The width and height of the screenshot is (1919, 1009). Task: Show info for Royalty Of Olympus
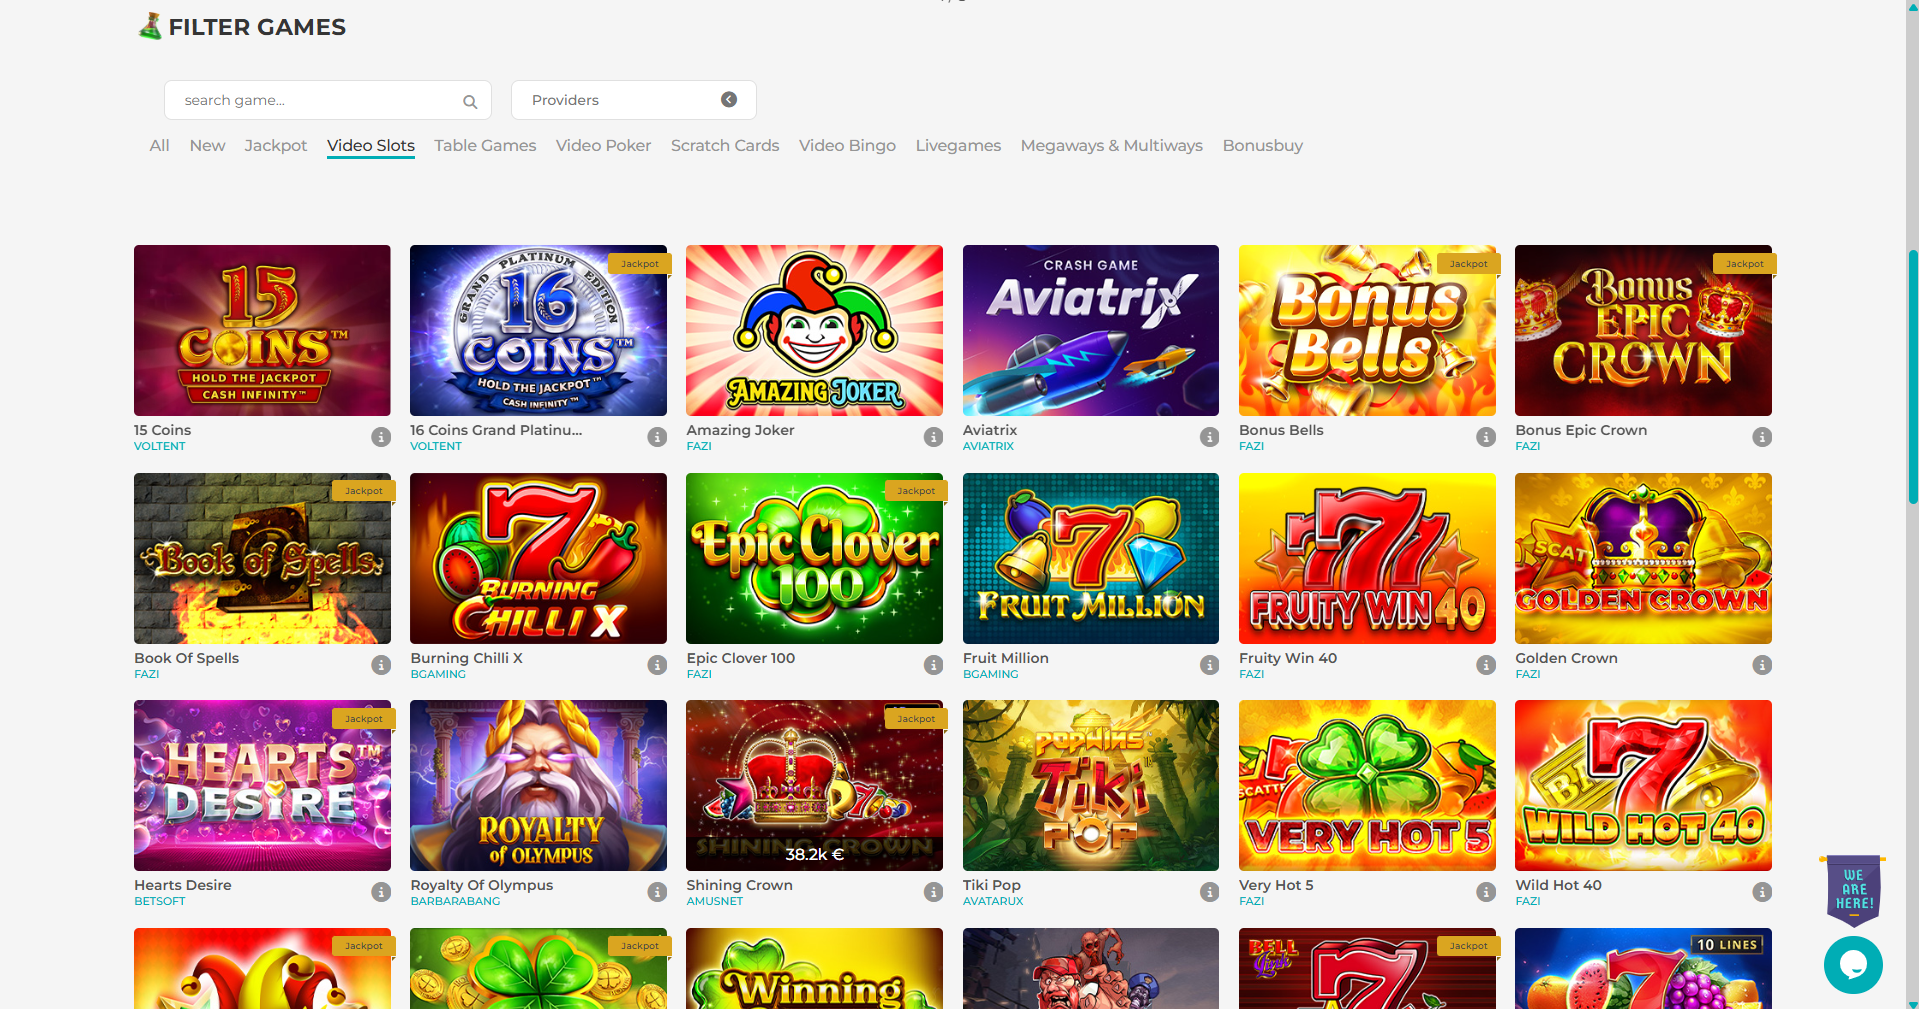pos(657,892)
